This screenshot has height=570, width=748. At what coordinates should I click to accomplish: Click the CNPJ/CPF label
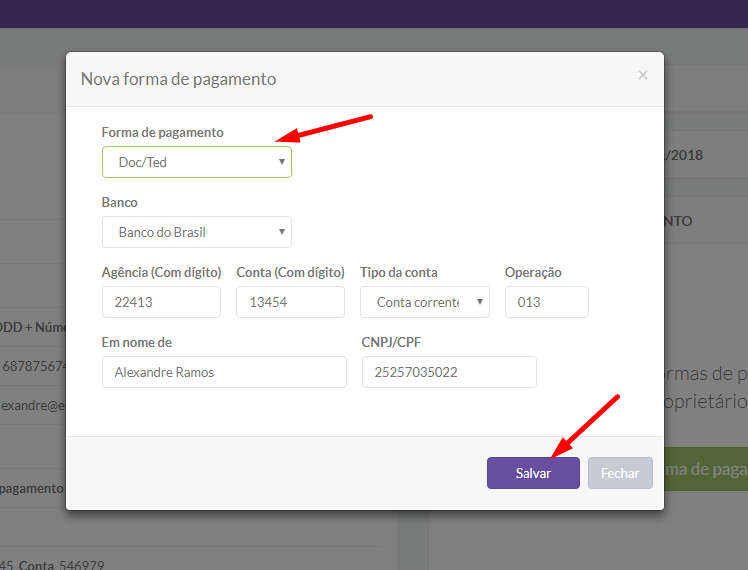[x=391, y=342]
